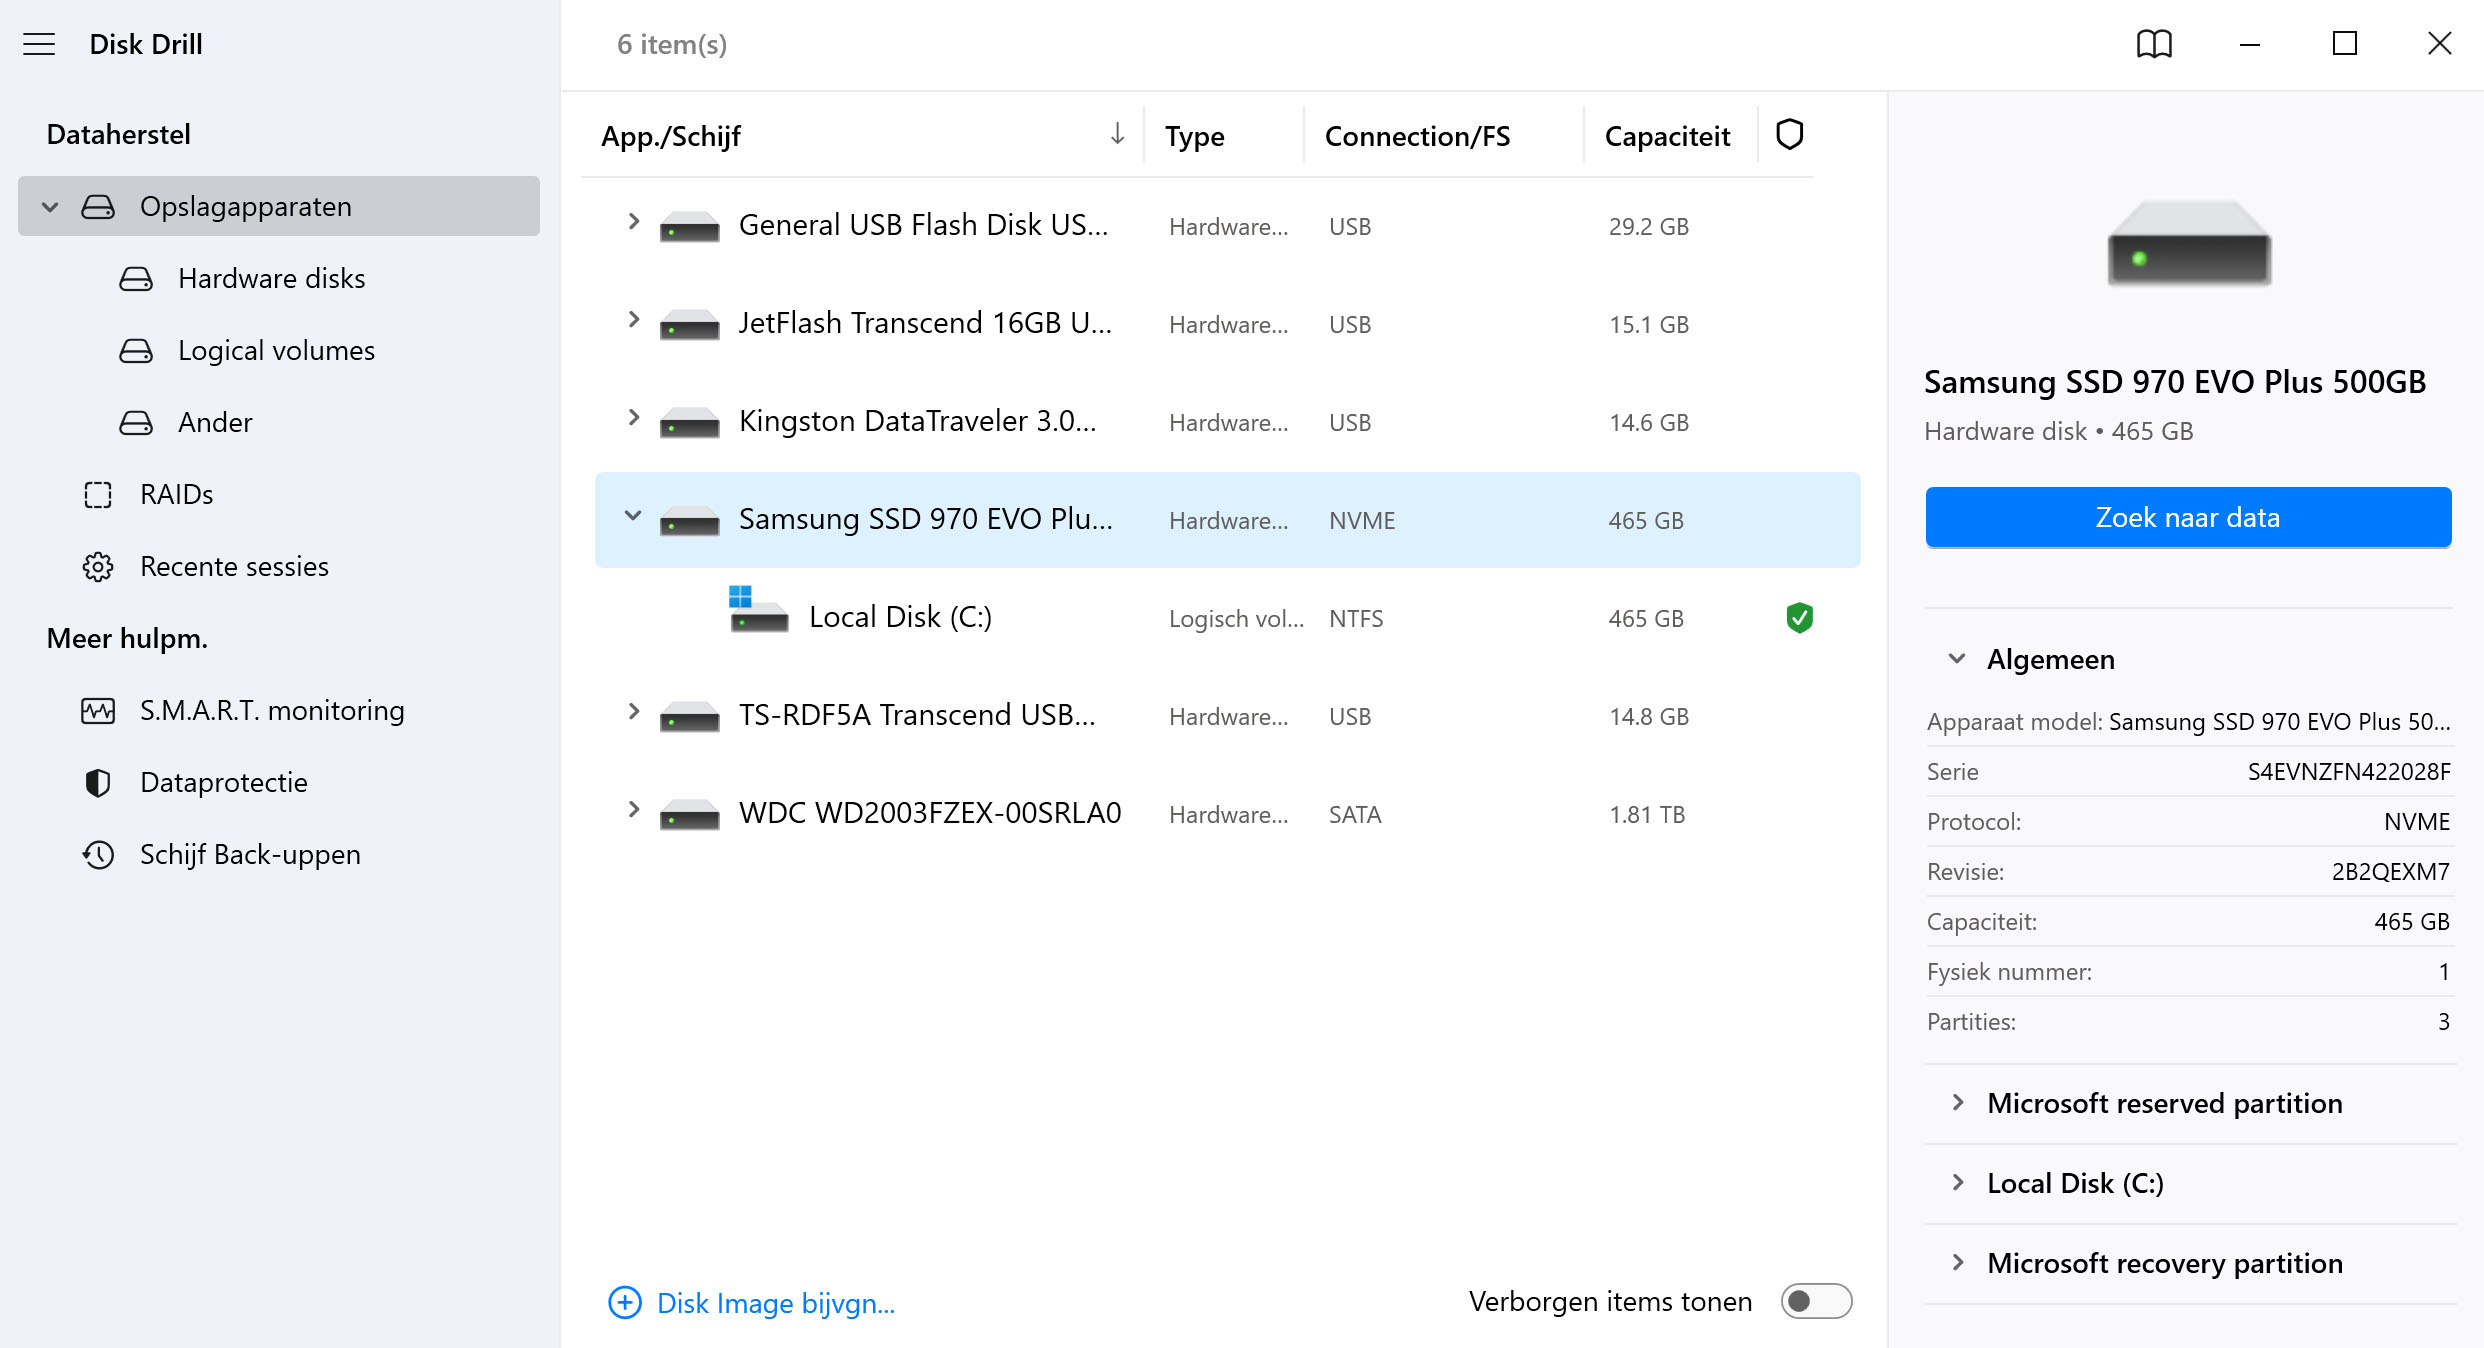This screenshot has height=1348, width=2484.
Task: Click the green shield on Local Disk (C:)
Action: (x=1799, y=618)
